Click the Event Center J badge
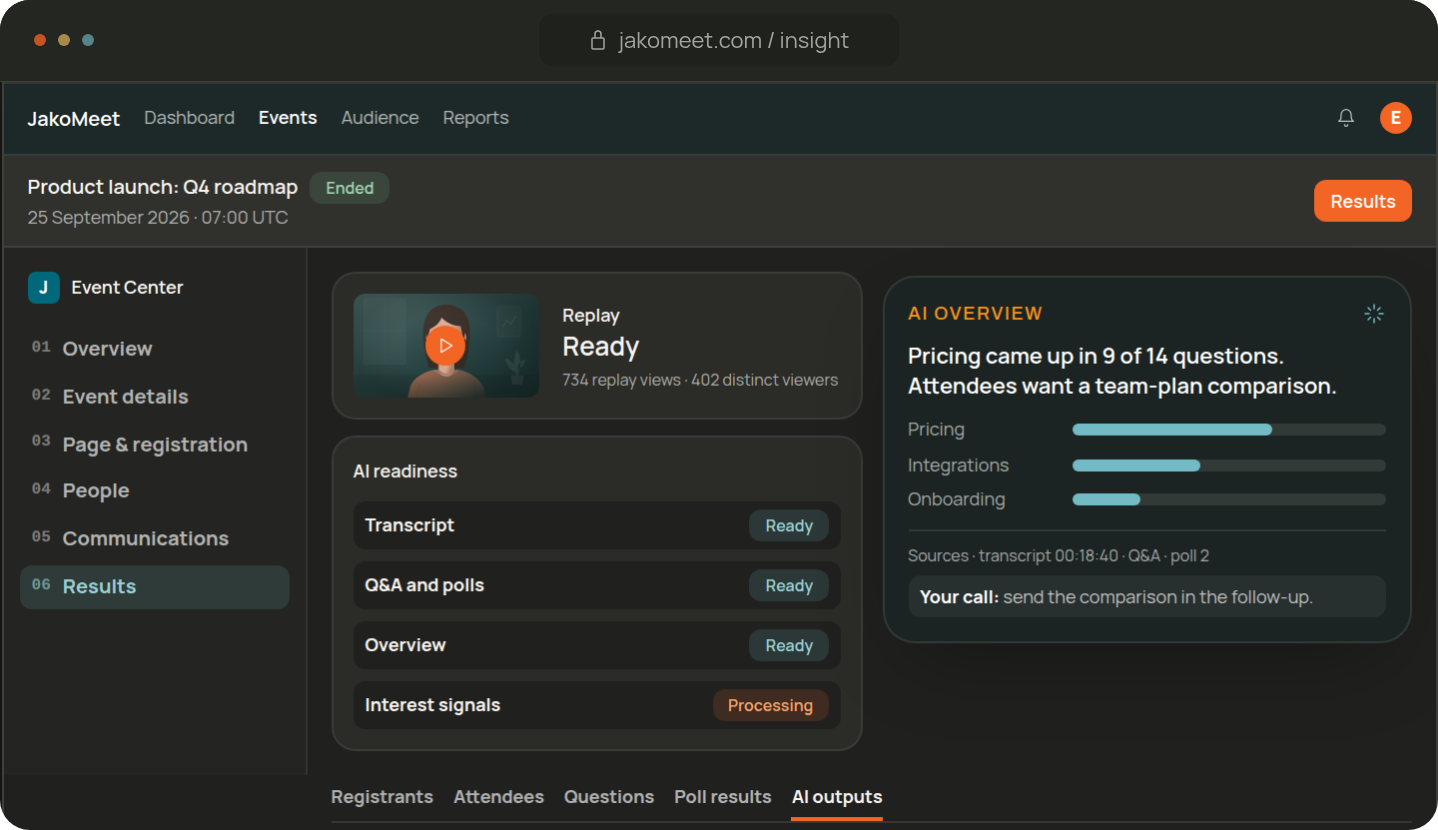The width and height of the screenshot is (1438, 830). pyautogui.click(x=44, y=287)
